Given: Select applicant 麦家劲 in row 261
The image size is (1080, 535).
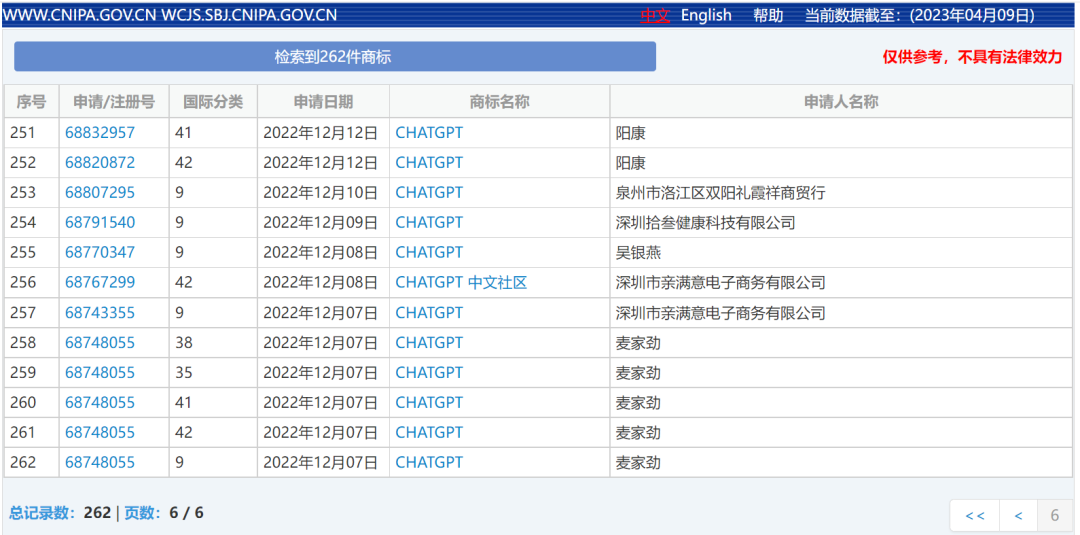Looking at the screenshot, I should (638, 432).
